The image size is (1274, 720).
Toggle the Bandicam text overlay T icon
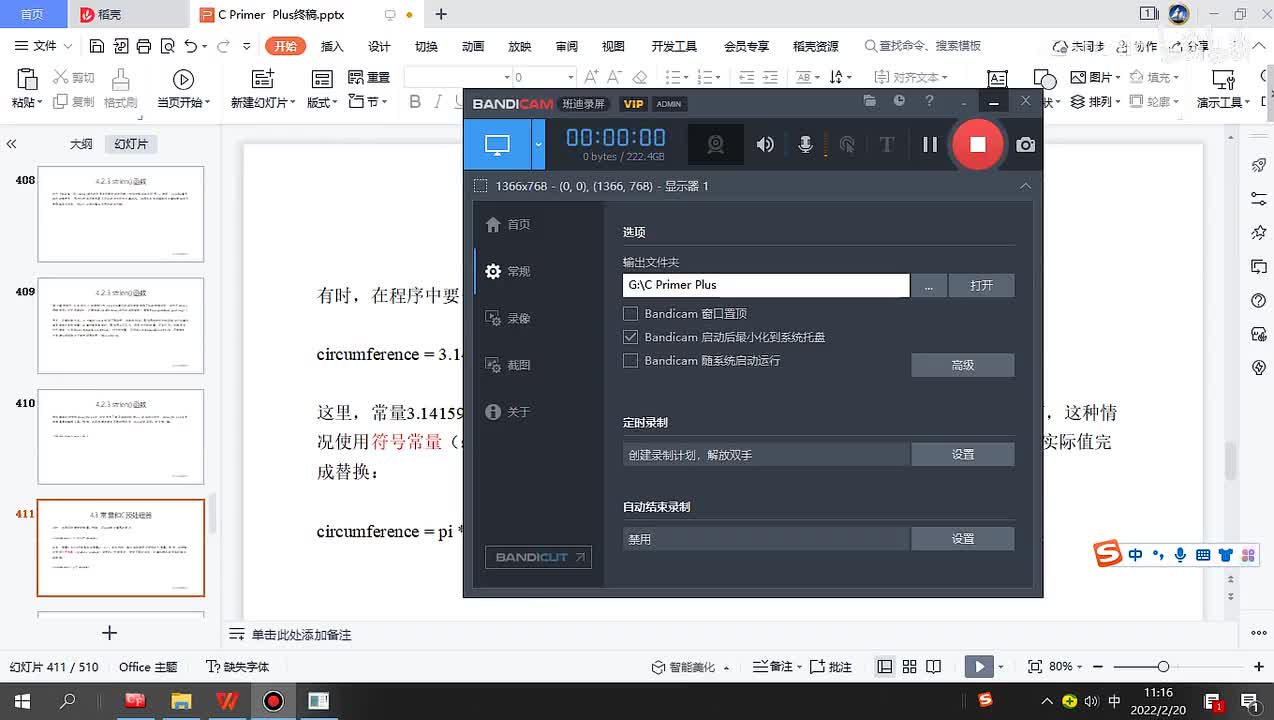pyautogui.click(x=886, y=145)
